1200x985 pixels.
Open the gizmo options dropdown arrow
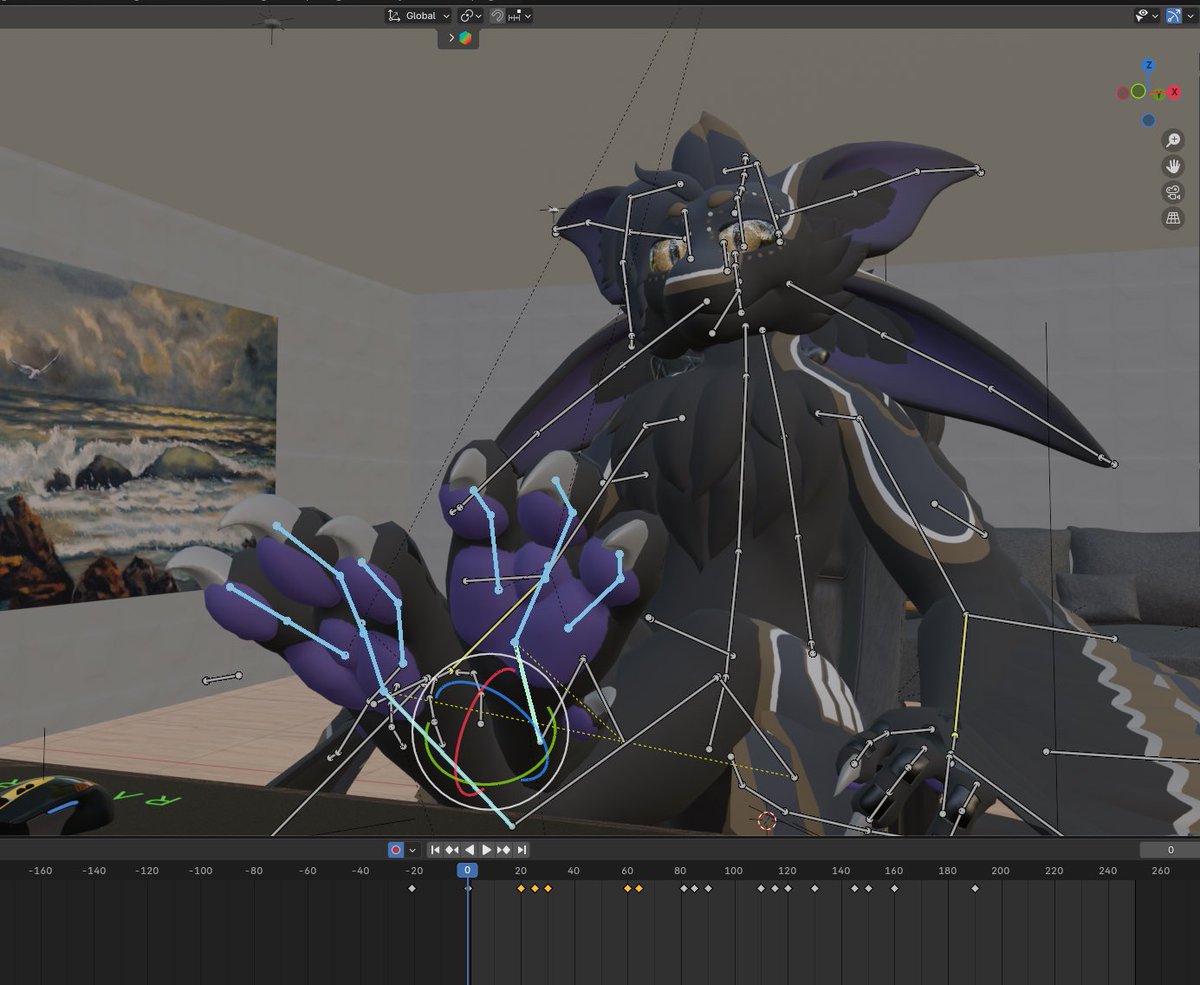coord(1189,15)
